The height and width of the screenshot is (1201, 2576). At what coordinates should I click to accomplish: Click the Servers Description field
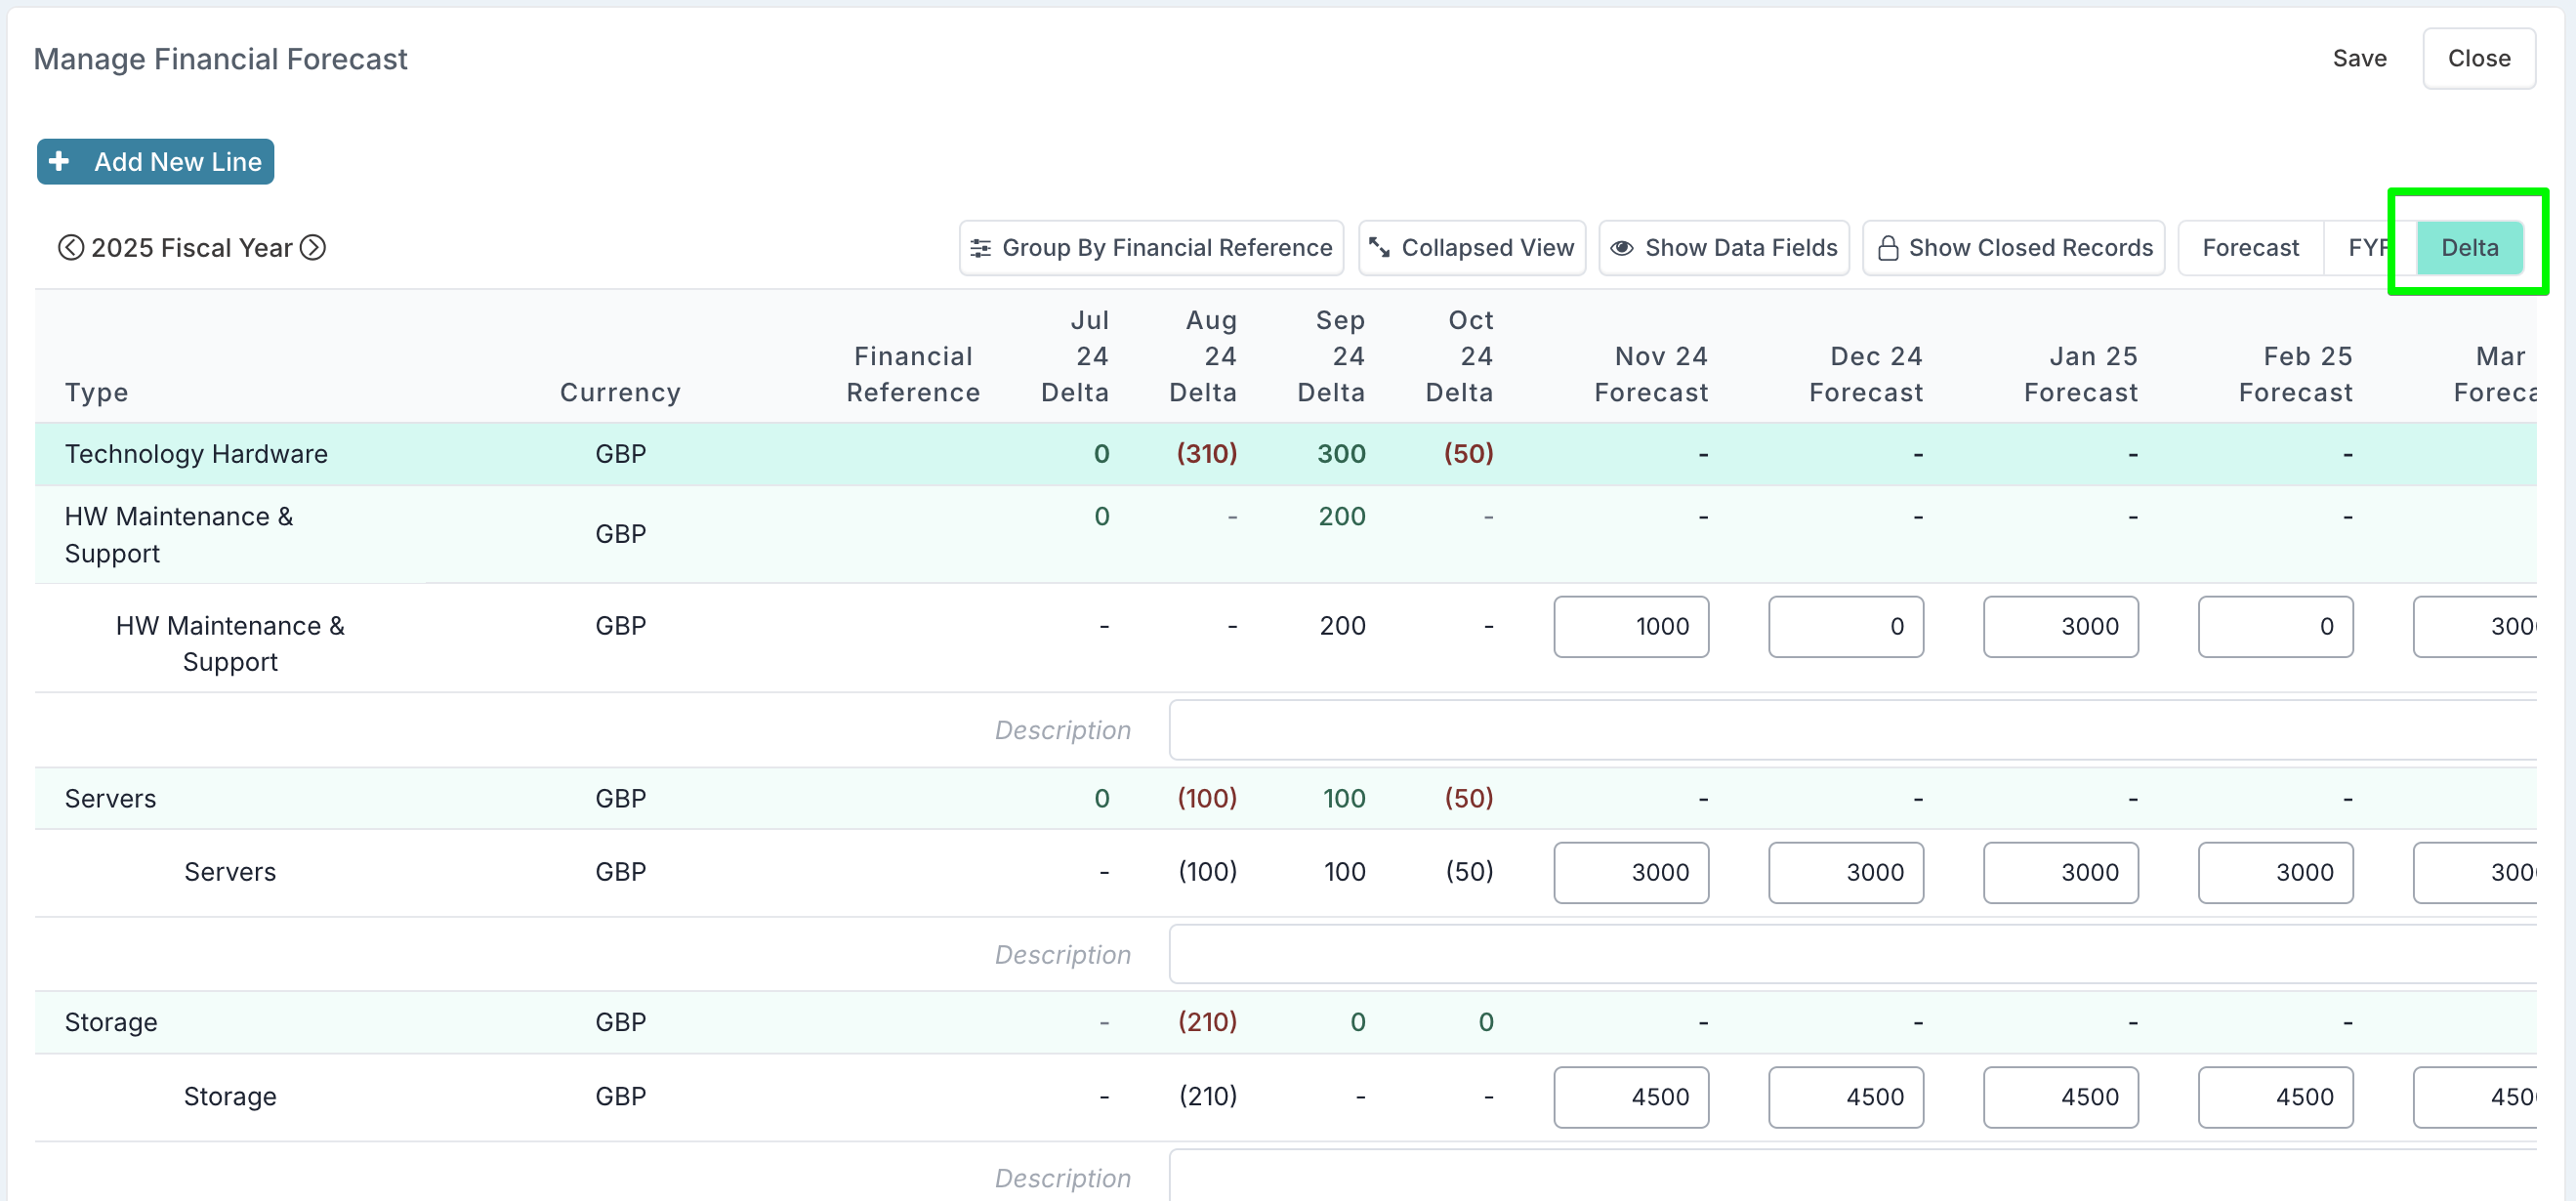point(1853,954)
